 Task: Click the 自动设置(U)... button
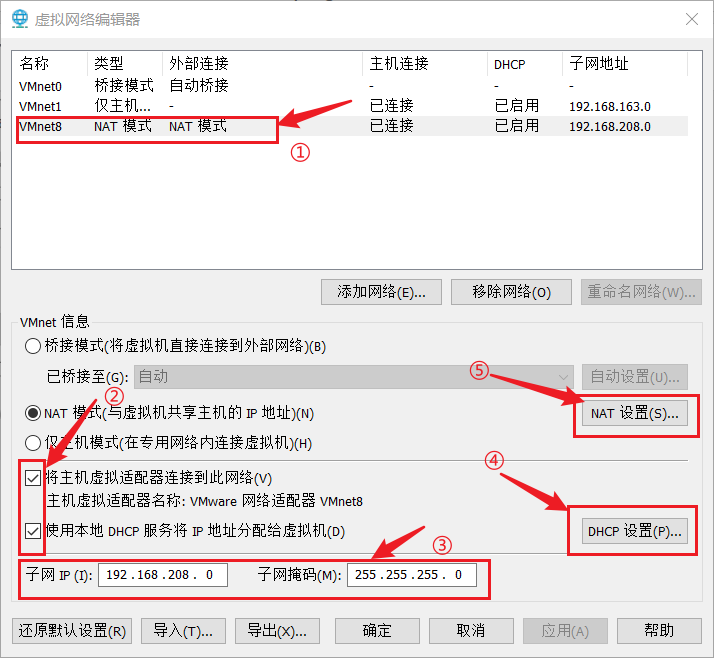tap(635, 377)
